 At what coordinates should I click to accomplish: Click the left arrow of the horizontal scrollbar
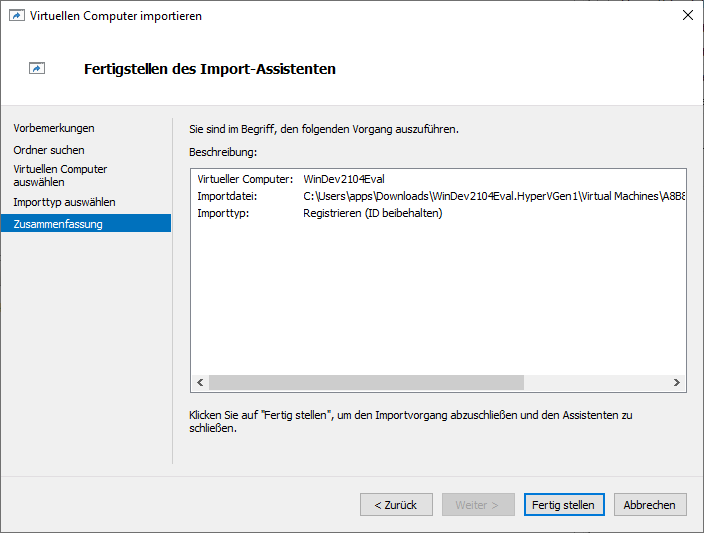(x=200, y=383)
